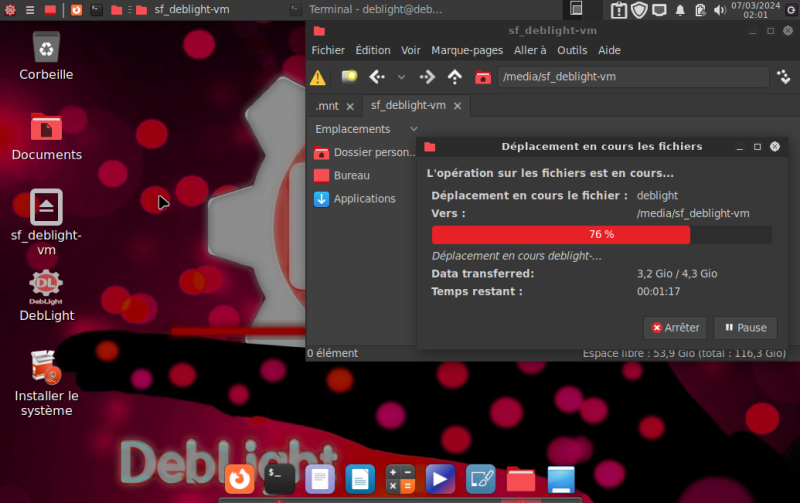Open the Marque-pages menu
The height and width of the screenshot is (503, 800).
467,50
